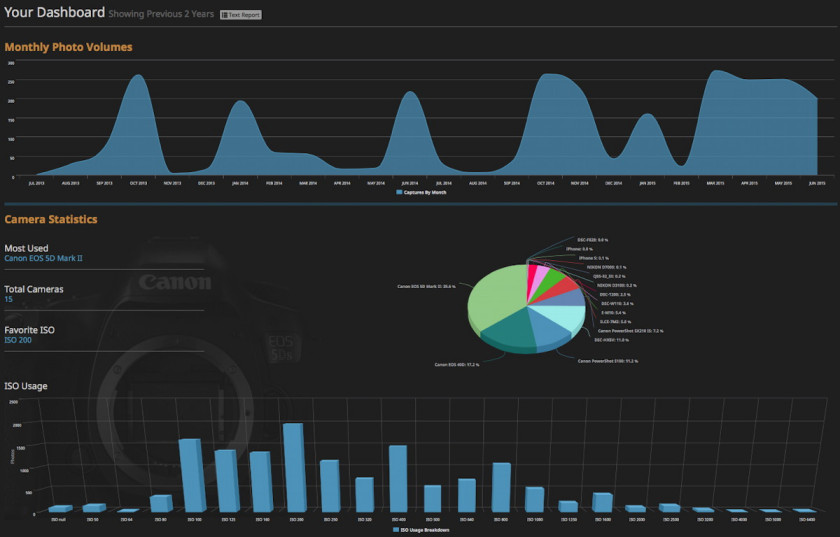Click the ISO 1000 bar

(535, 499)
